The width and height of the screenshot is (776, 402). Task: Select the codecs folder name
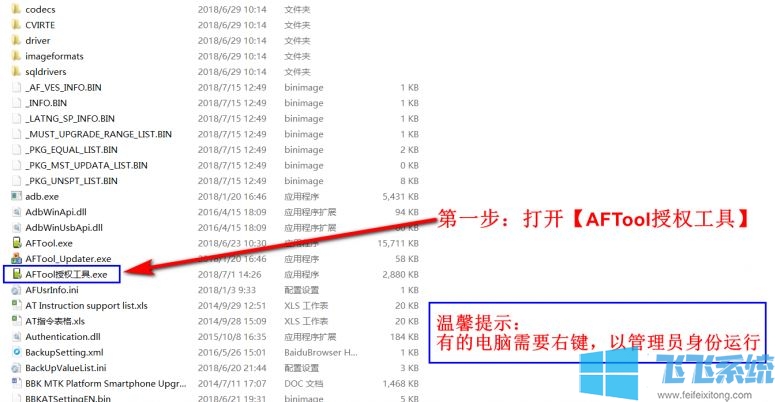(x=40, y=9)
